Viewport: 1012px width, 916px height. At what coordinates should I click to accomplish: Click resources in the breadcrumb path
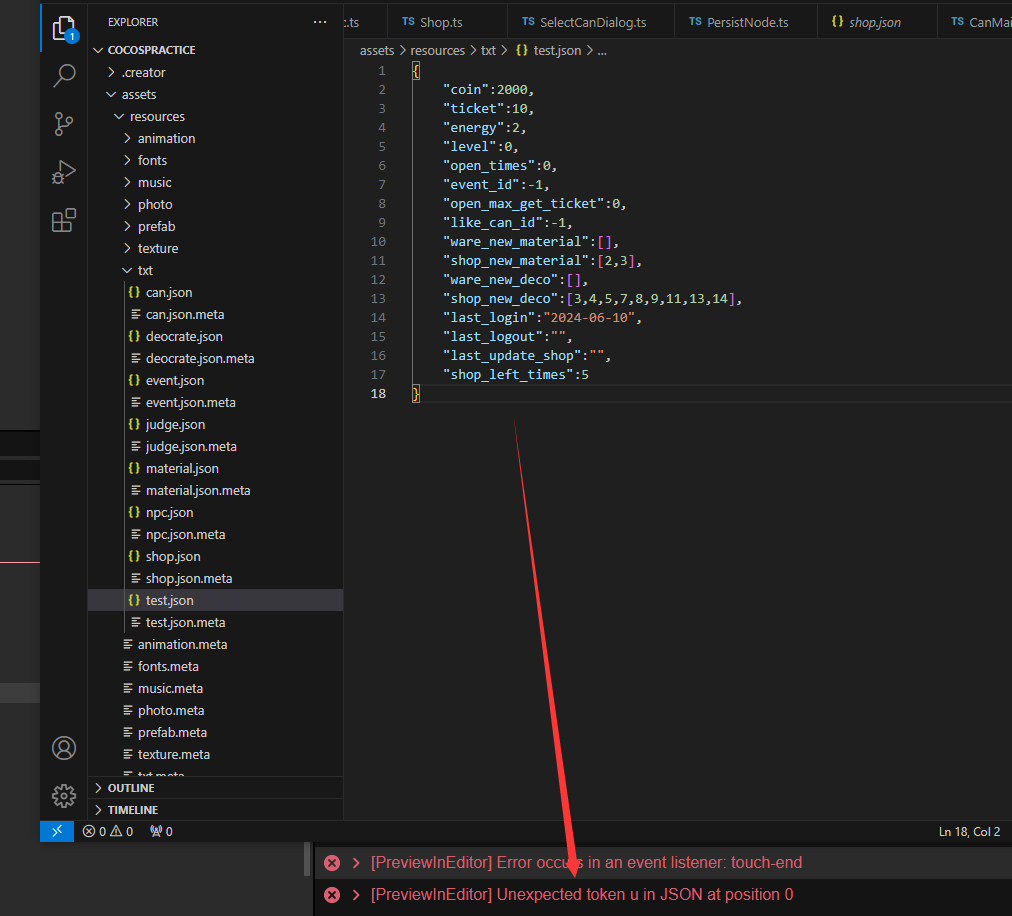(437, 50)
